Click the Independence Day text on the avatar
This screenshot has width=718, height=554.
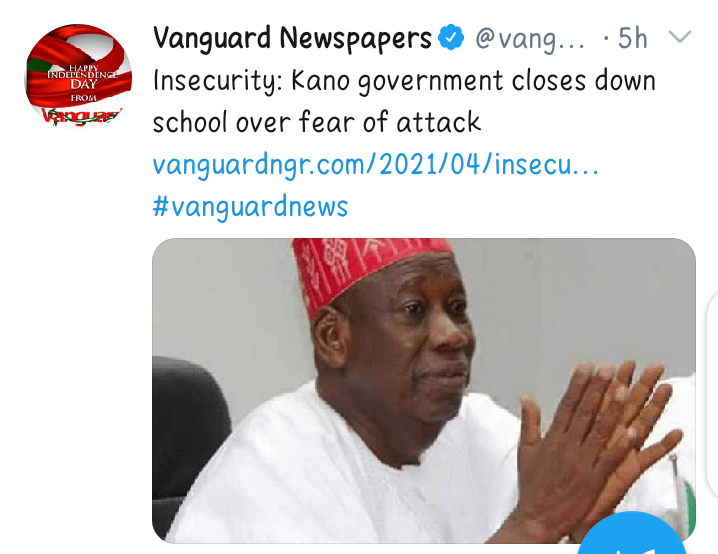tap(82, 79)
